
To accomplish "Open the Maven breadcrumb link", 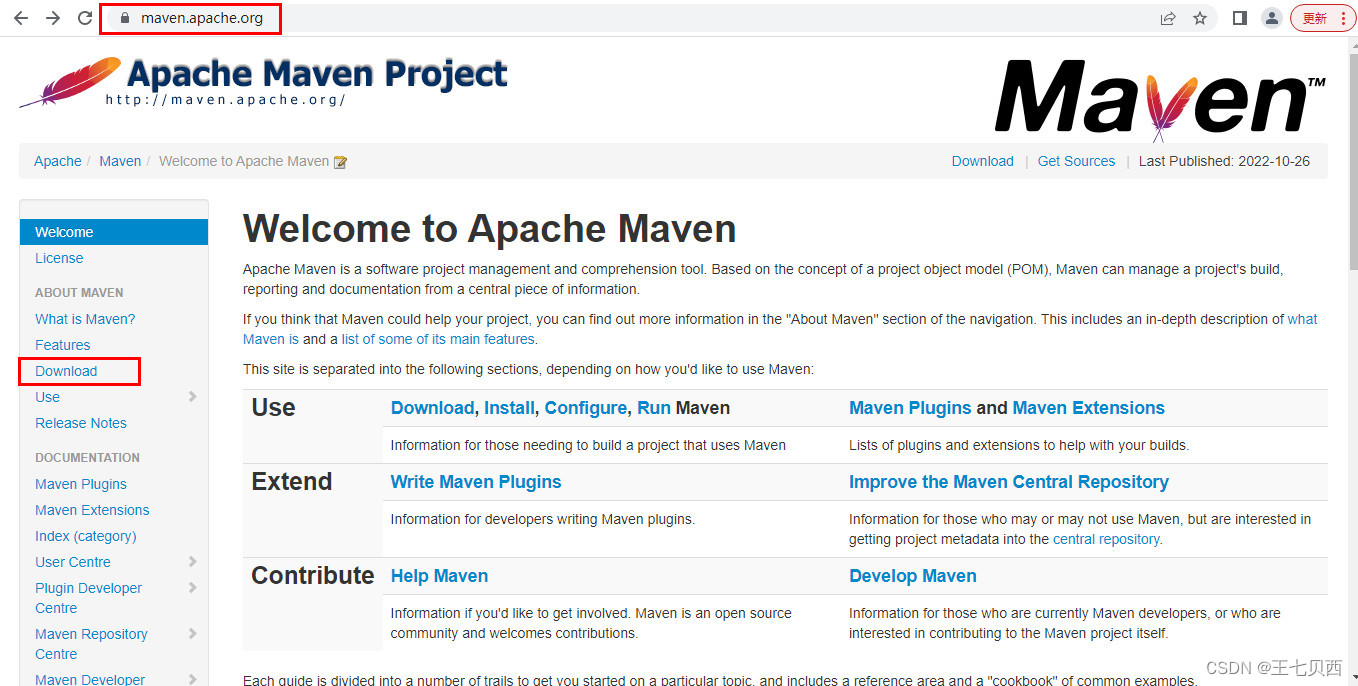I will [x=120, y=161].
